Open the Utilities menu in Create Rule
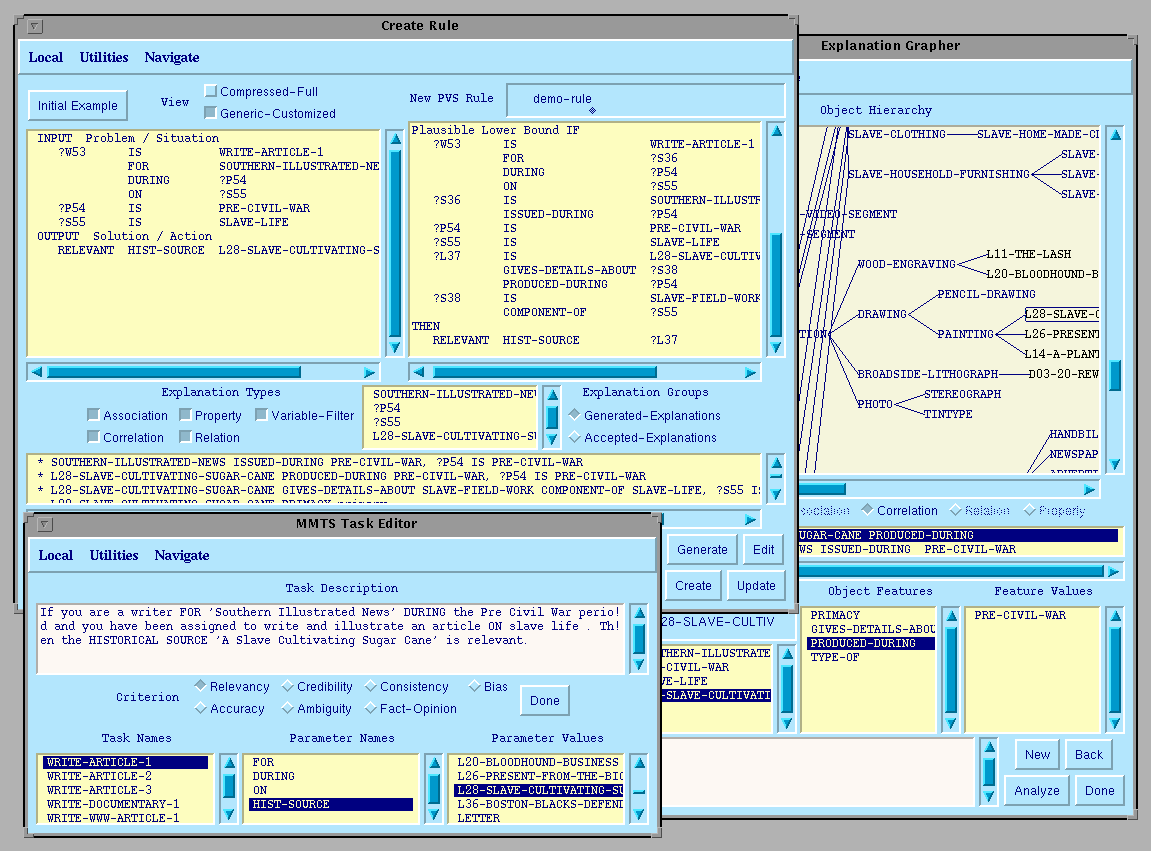Viewport: 1151px width, 851px height. coord(104,57)
